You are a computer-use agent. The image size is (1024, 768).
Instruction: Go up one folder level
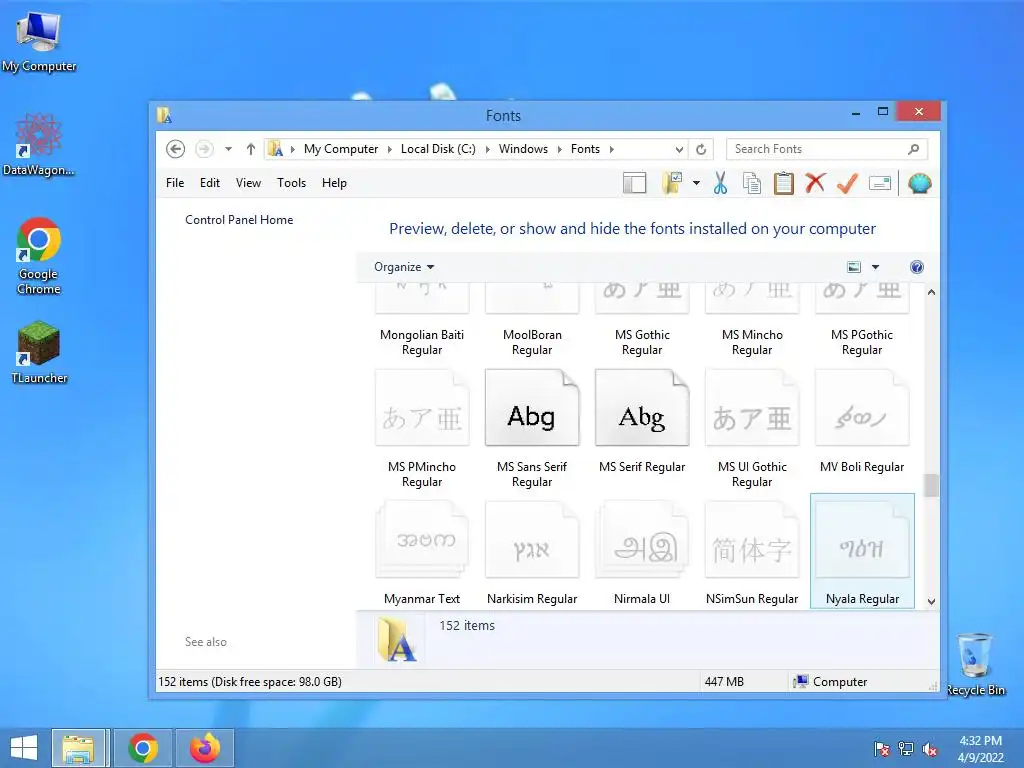(251, 150)
